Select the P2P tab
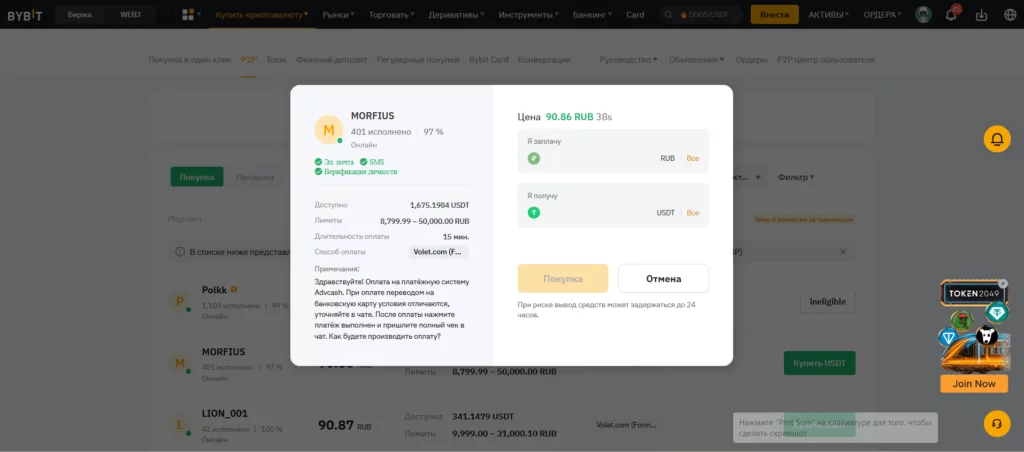Screen dimensions: 1024x452 pyautogui.click(x=249, y=59)
